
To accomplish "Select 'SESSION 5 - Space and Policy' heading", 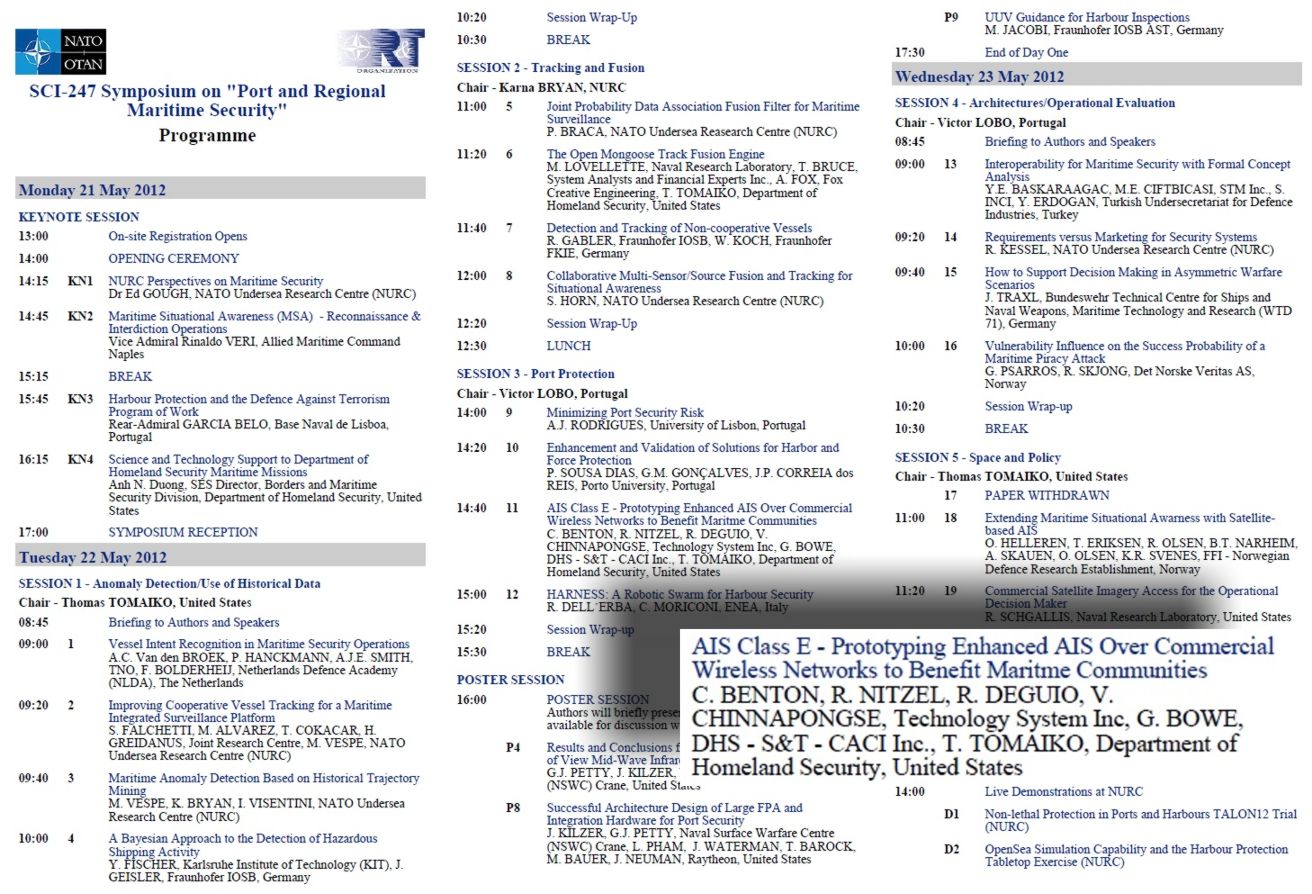I will coord(978,458).
